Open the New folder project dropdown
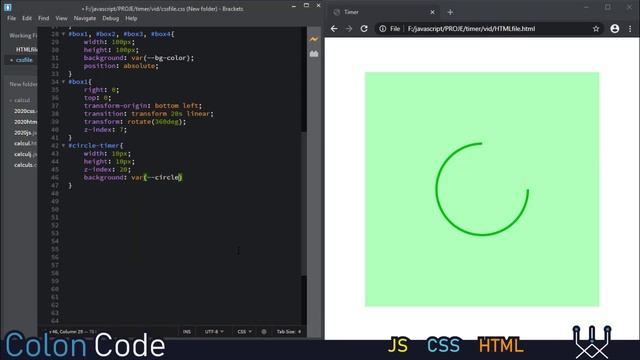640x360 pixels. point(23,84)
